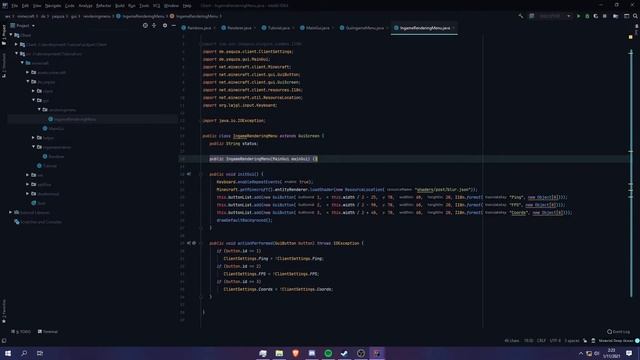Run the application with green play icon
The image size is (640, 360).
[x=578, y=16]
